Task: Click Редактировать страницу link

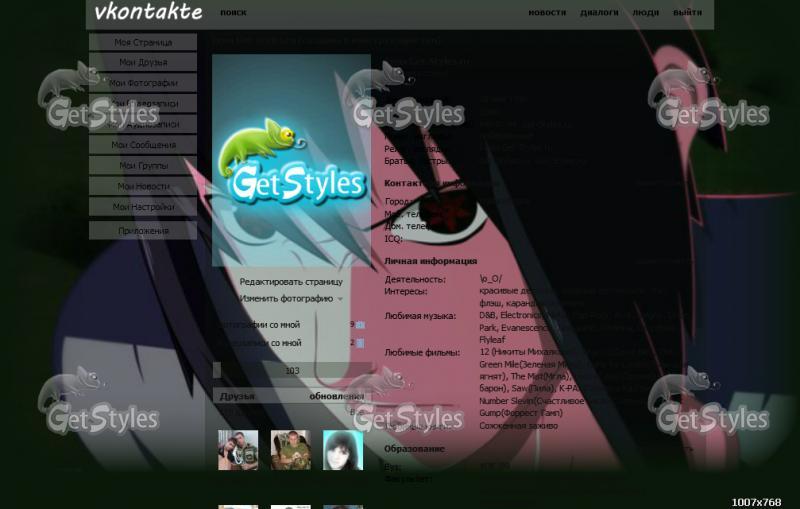Action: (291, 282)
